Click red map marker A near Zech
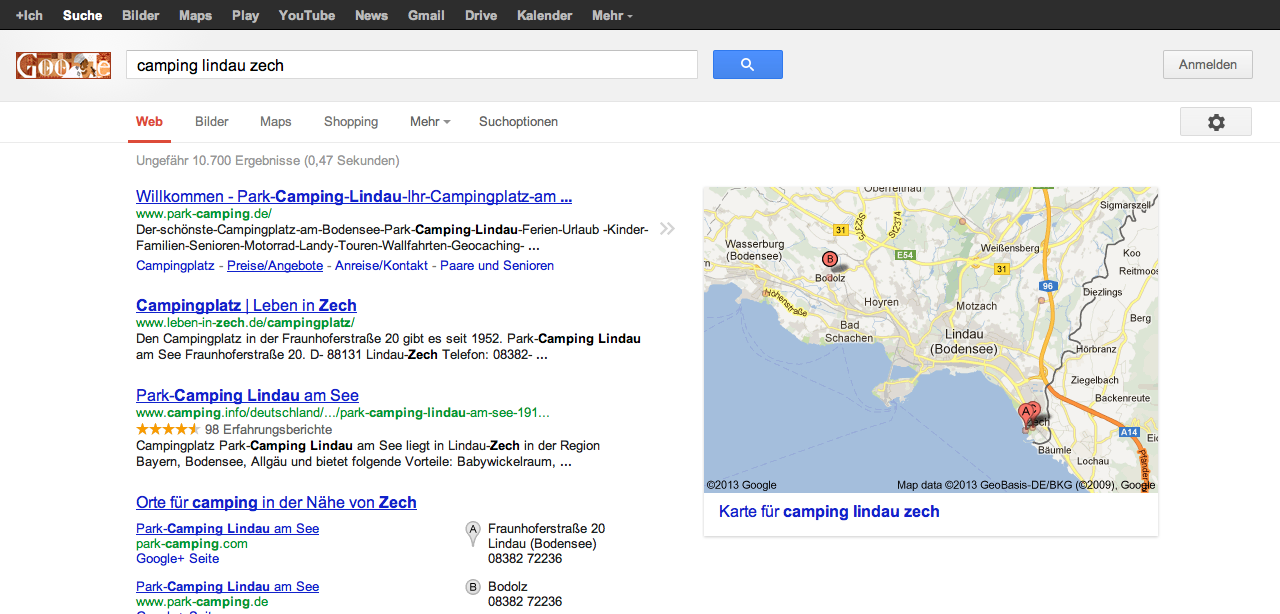Screen dimensions: 1280x614 tap(1025, 411)
